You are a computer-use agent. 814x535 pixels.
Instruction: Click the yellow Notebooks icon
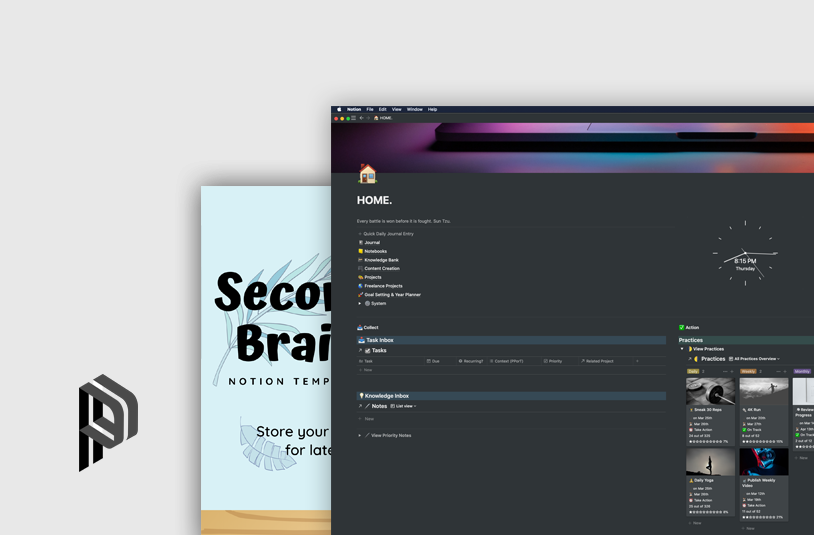pos(360,251)
